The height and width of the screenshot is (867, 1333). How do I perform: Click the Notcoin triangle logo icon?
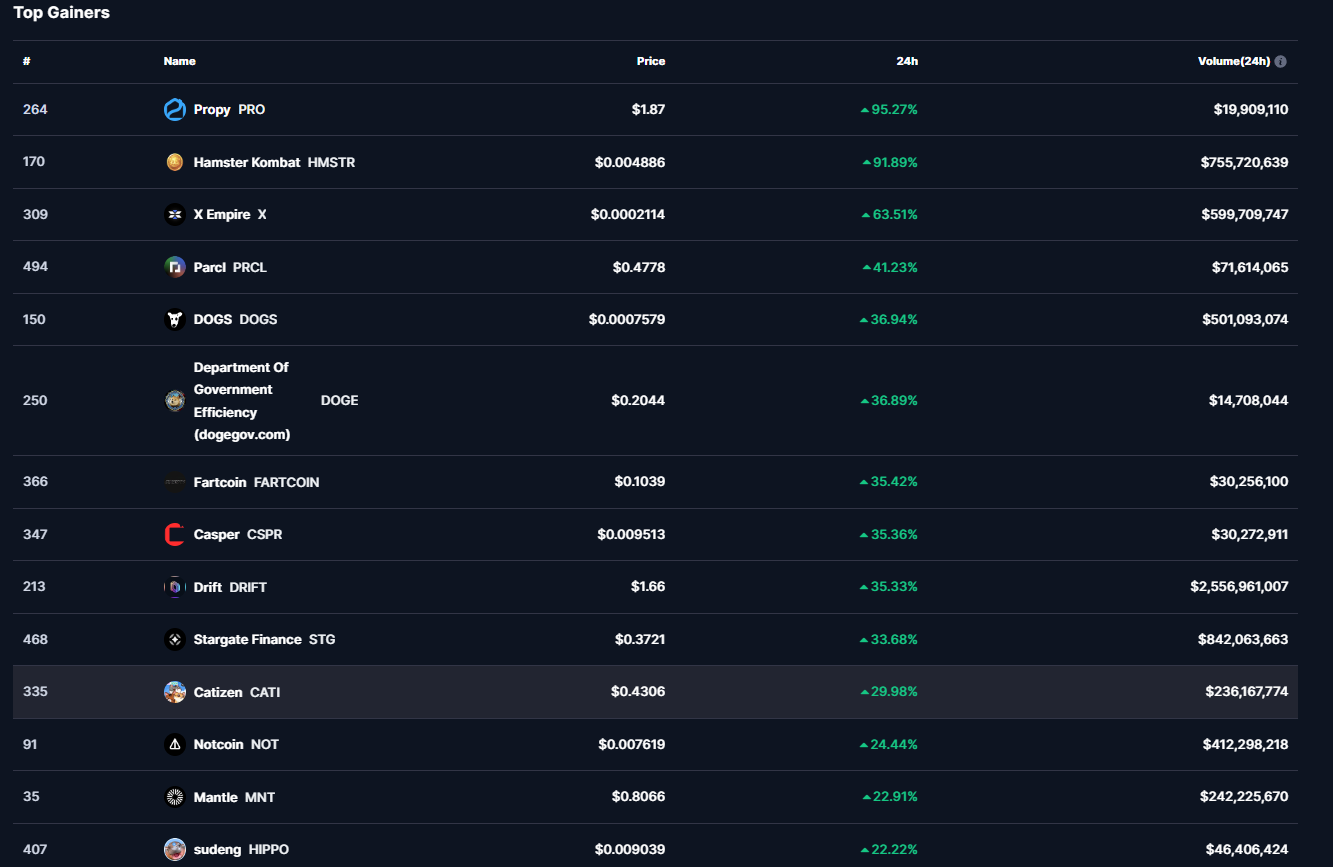[x=175, y=745]
